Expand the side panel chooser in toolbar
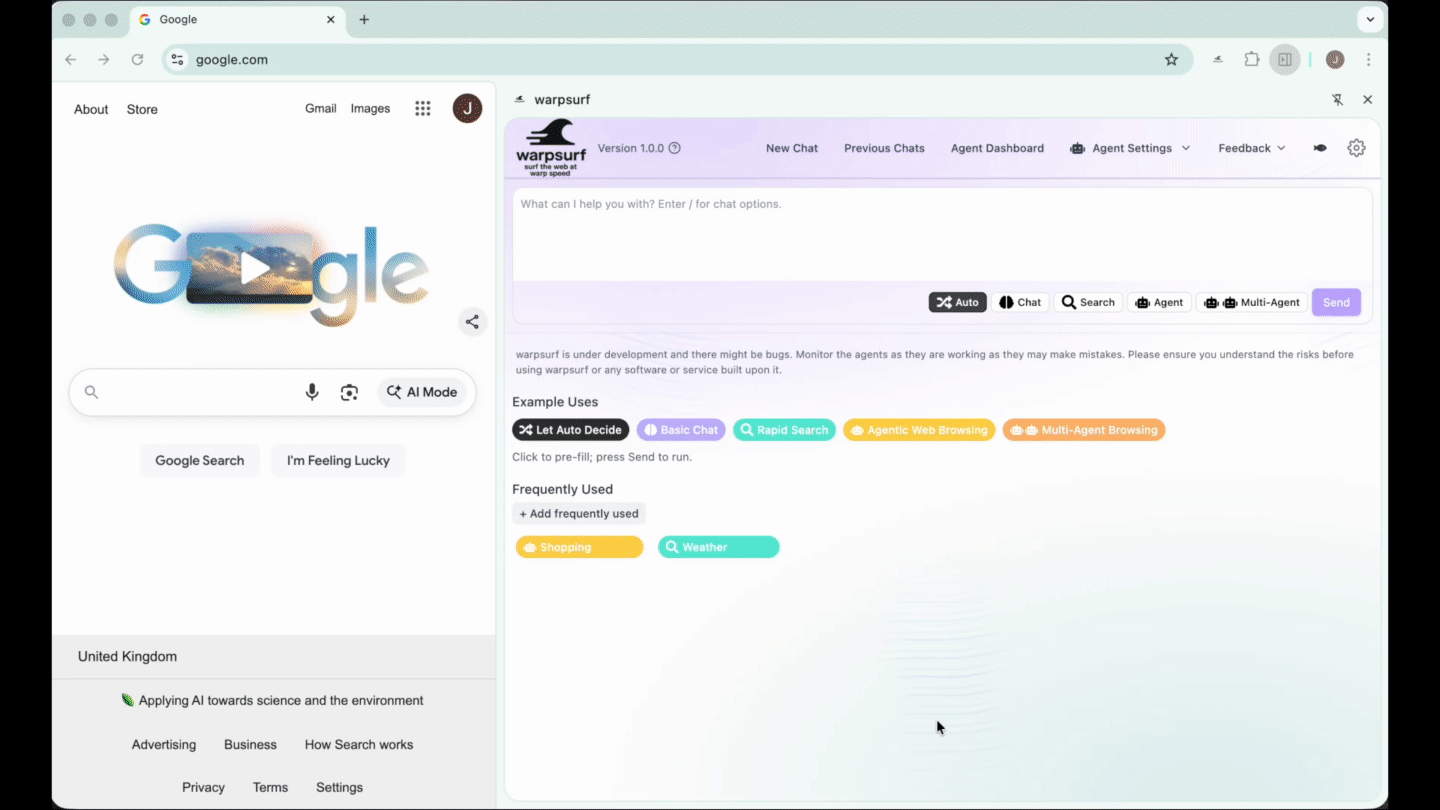Screen dimensions: 1440x810 click(1285, 59)
